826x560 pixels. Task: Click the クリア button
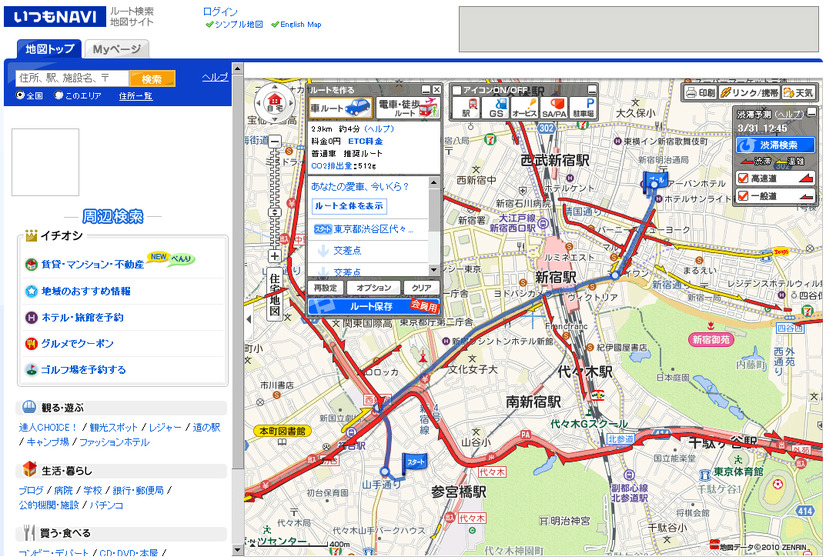click(x=421, y=288)
